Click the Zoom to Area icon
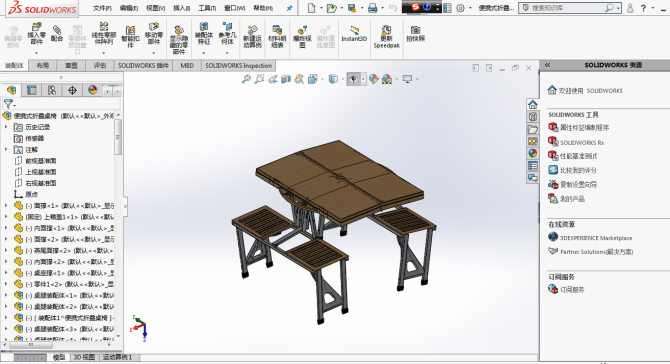The width and height of the screenshot is (670, 364). coord(259,79)
